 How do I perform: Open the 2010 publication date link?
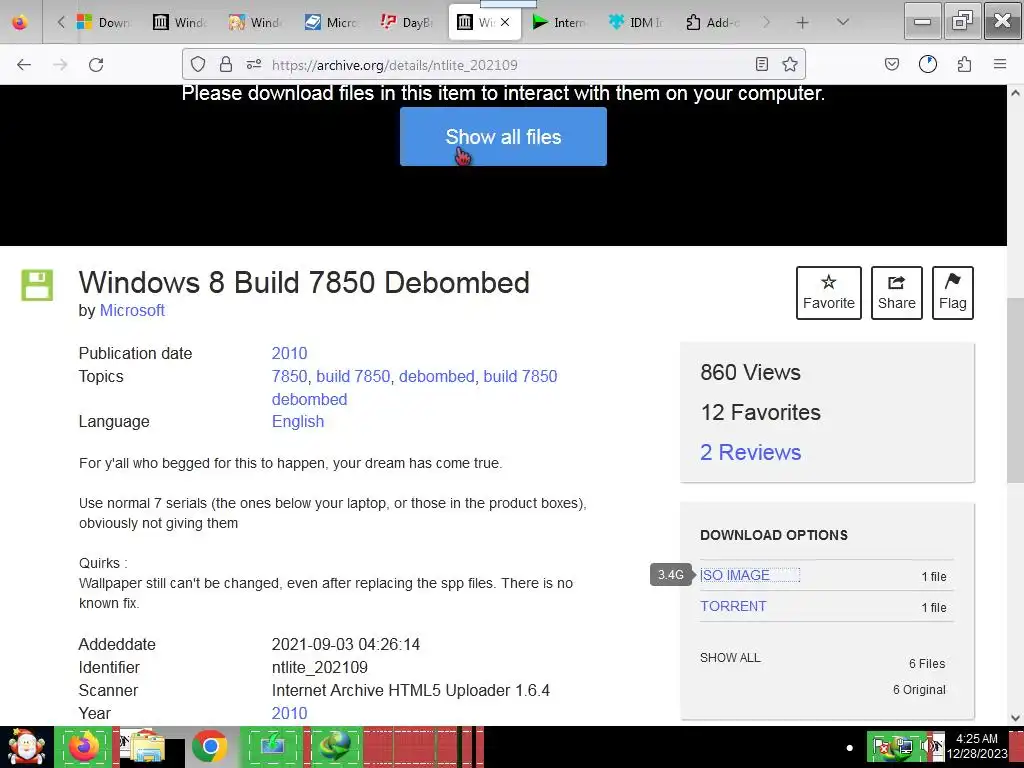click(289, 353)
